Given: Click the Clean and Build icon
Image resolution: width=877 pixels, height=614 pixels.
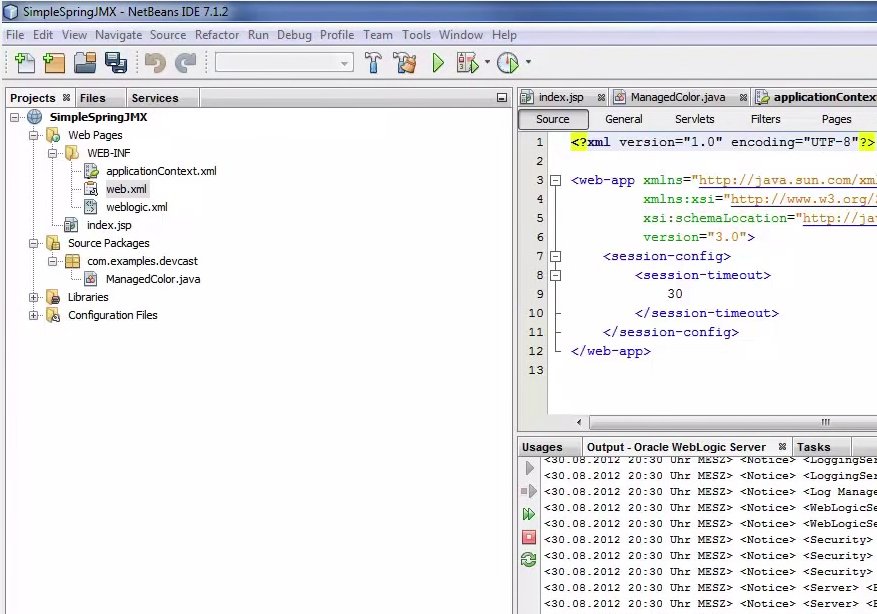Looking at the screenshot, I should 405,63.
